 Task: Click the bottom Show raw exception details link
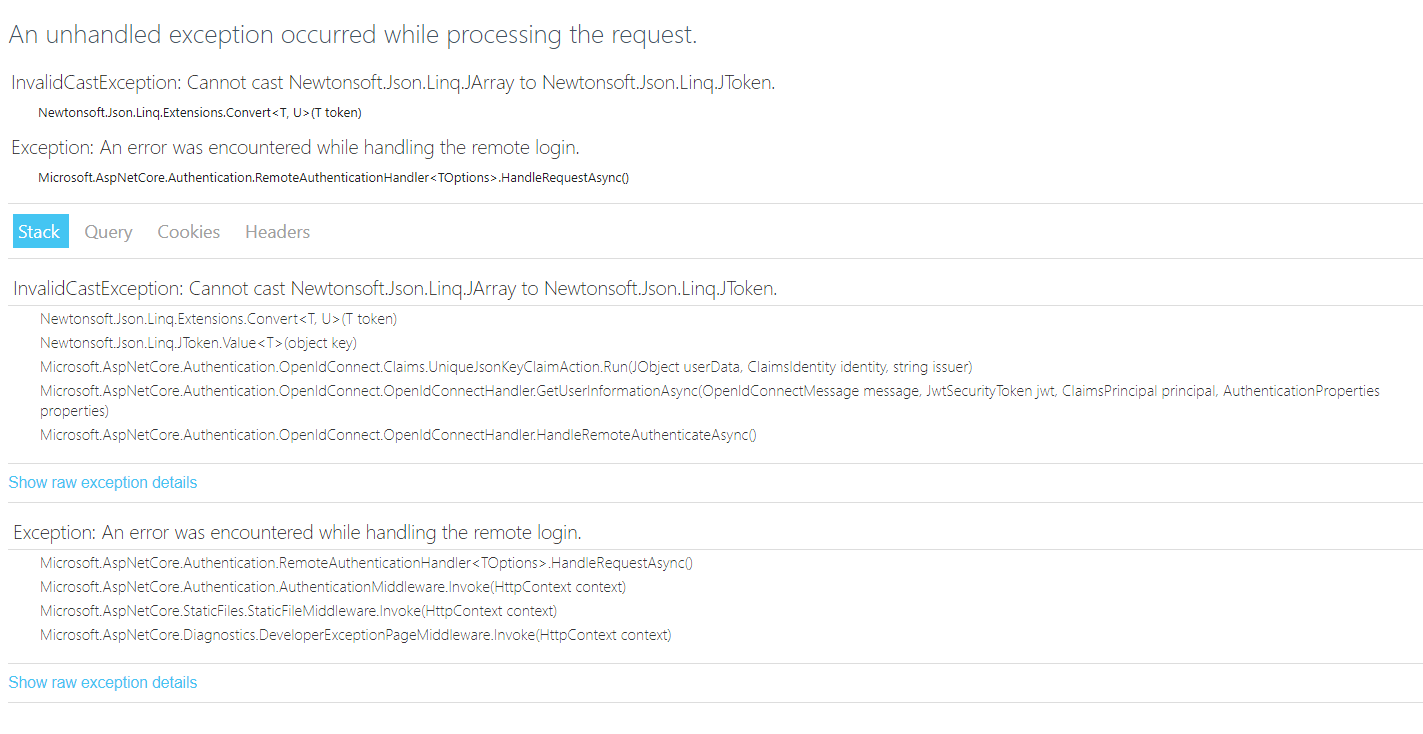coord(102,682)
